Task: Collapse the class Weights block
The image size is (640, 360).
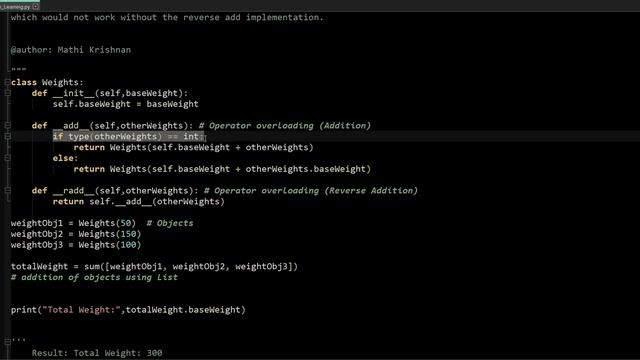Action: click(8, 82)
